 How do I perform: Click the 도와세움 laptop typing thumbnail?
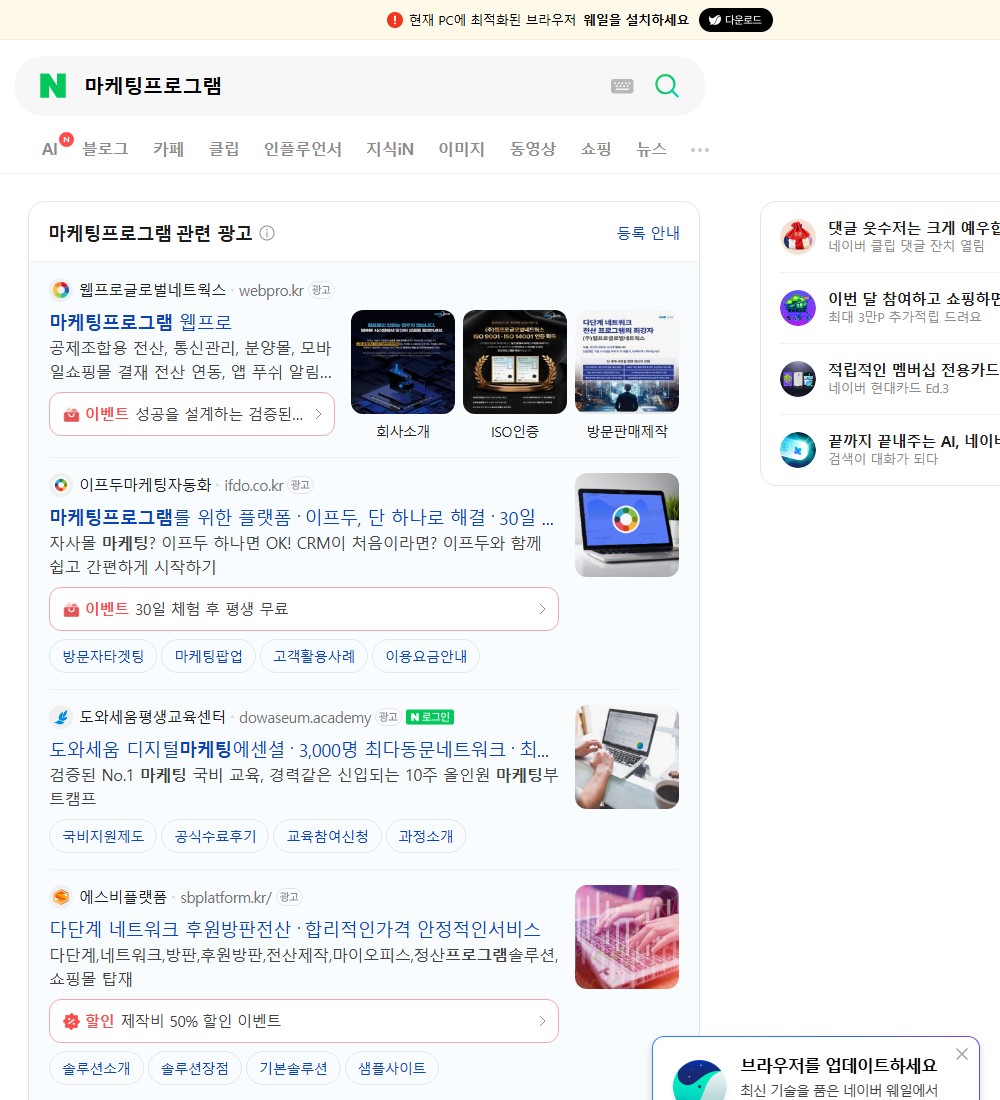[627, 757]
